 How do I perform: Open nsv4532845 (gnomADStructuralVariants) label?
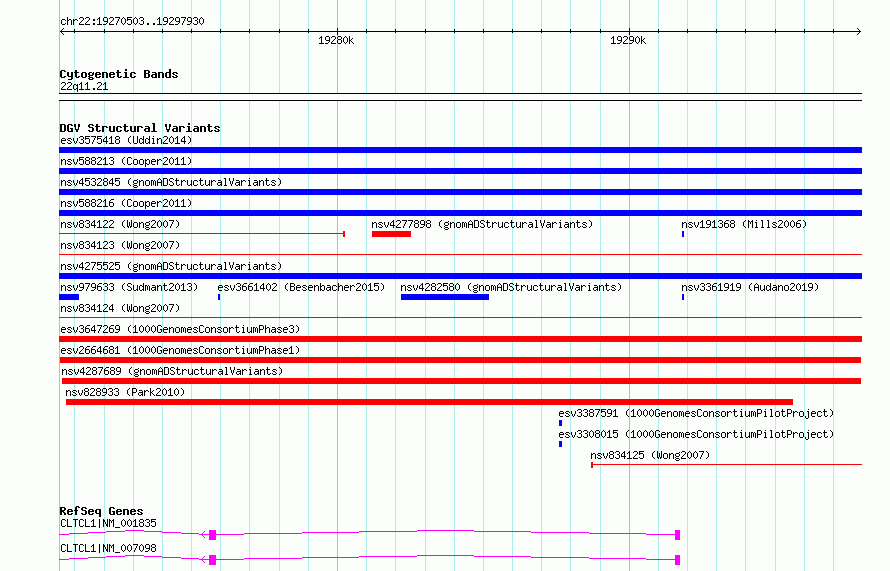pos(171,182)
